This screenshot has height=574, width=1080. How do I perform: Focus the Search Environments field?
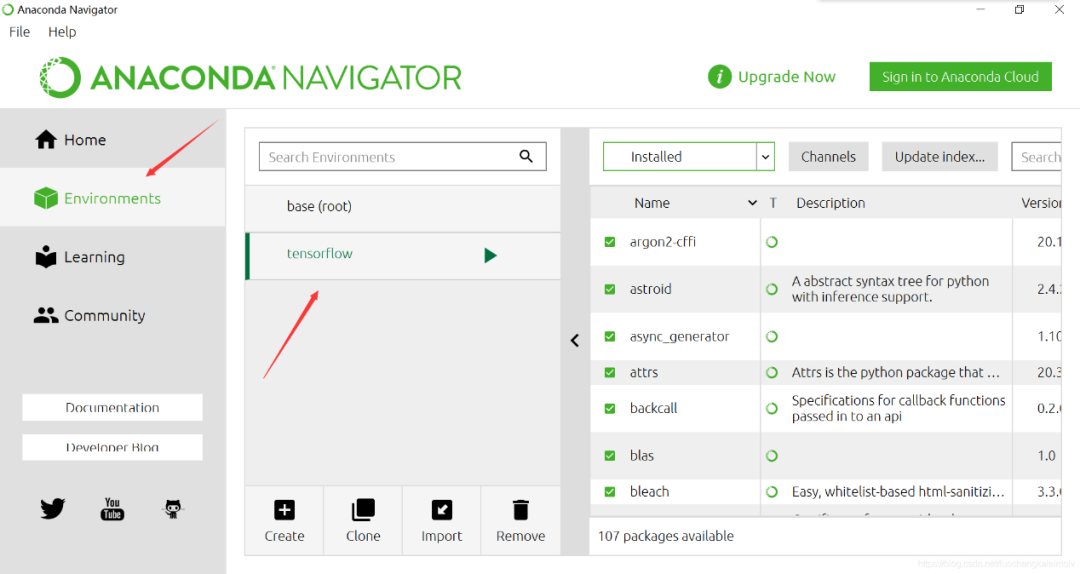click(402, 156)
